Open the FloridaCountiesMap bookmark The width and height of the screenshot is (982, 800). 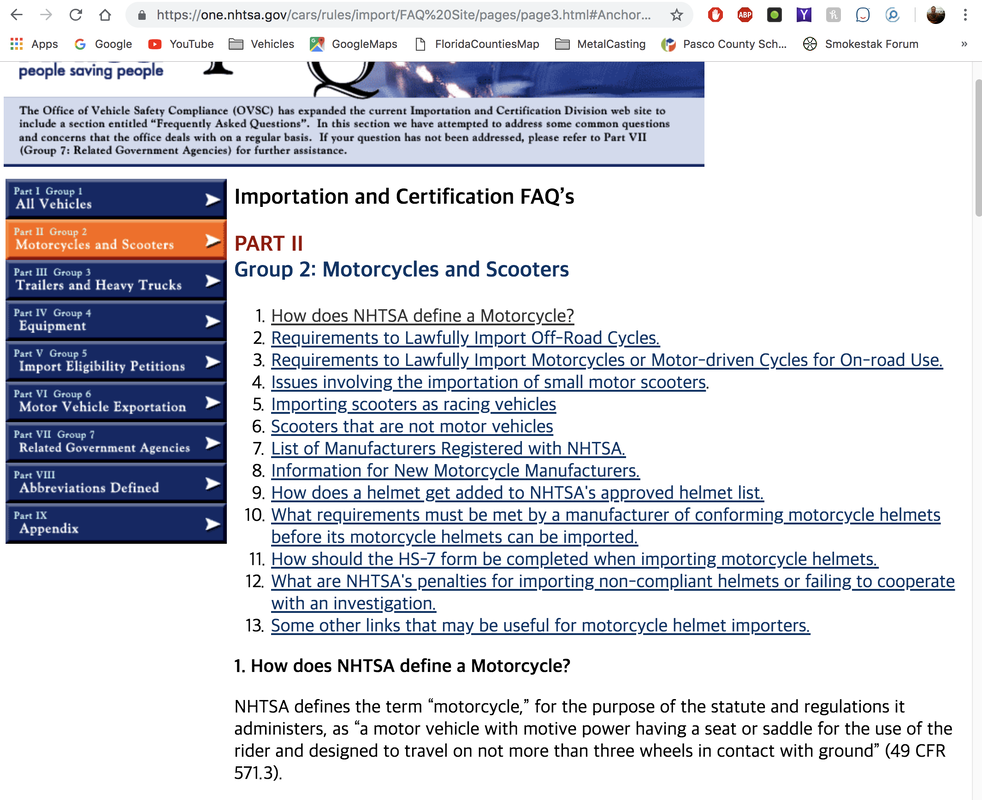coord(477,44)
